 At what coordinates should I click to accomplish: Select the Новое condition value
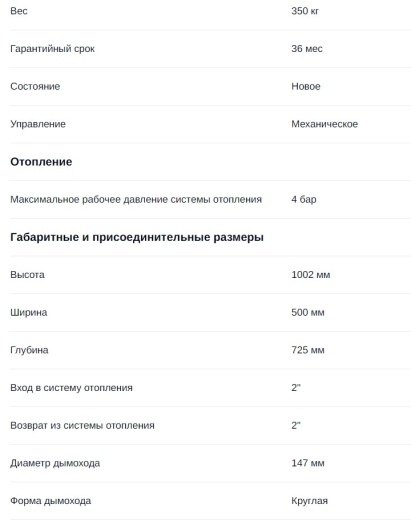click(306, 86)
